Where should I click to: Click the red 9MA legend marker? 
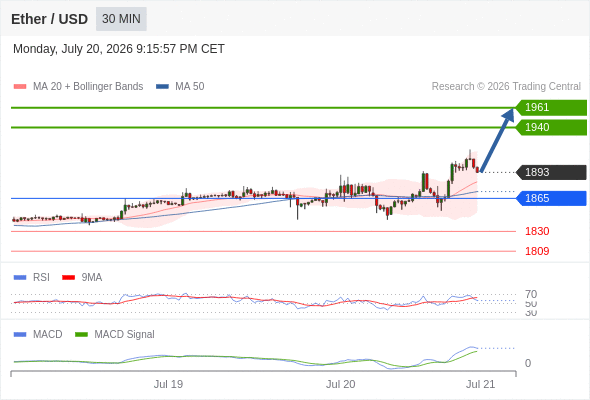tap(68, 278)
